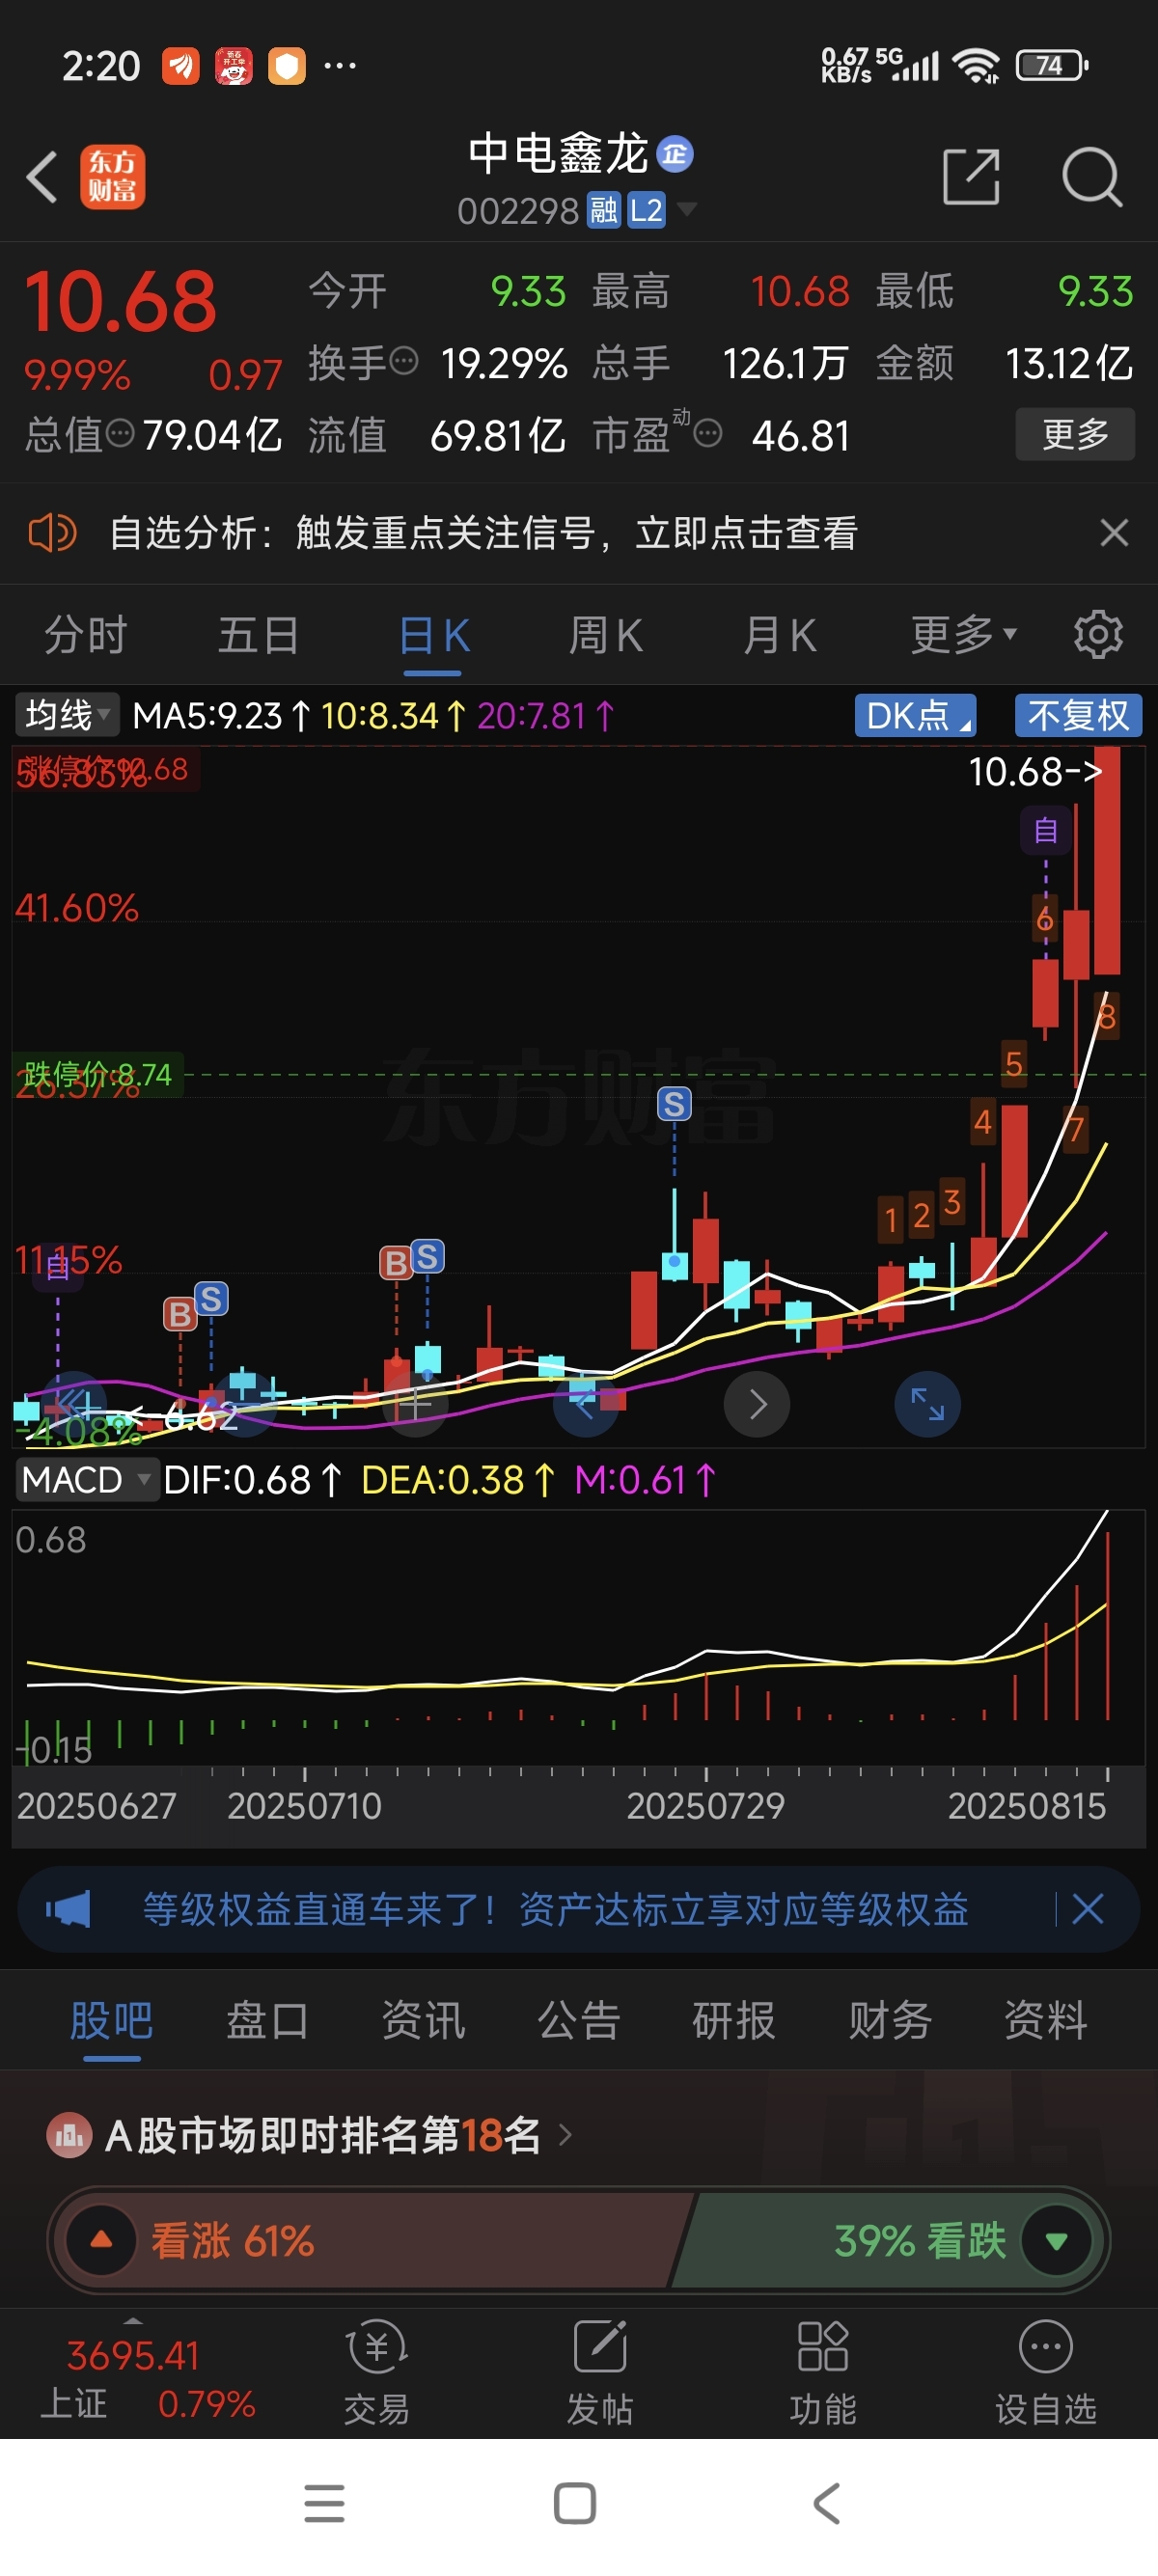This screenshot has height=2576, width=1158.
Task: Tap the fullscreen expand chart icon
Action: point(927,1404)
